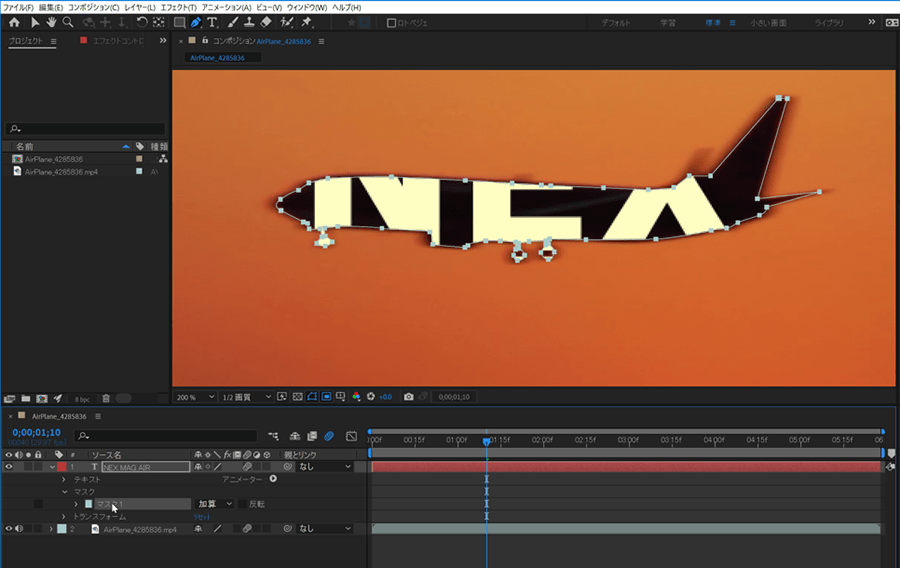Pick the Eraser tool
Image resolution: width=900 pixels, height=568 pixels.
(x=266, y=22)
